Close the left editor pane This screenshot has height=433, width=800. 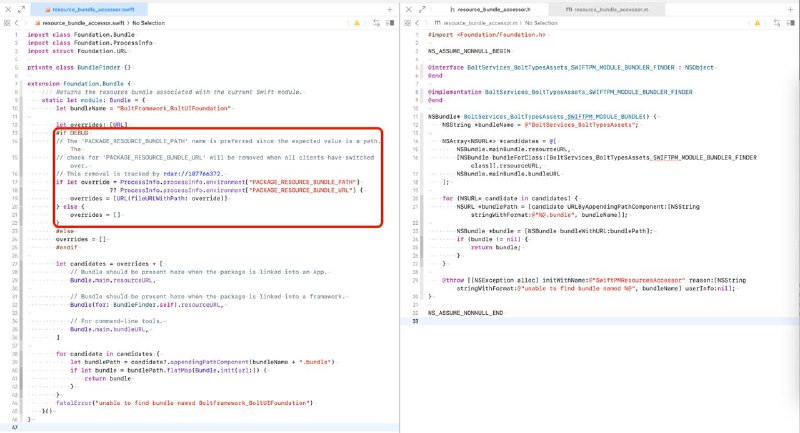tap(7, 7)
